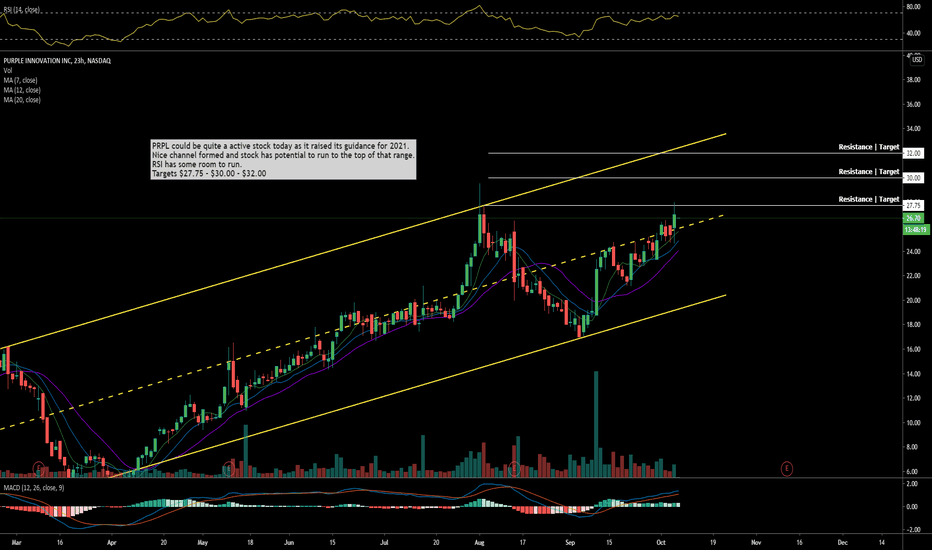Viewport: 932px width, 550px height.
Task: Click the 0.00 MACD scale label
Action: click(x=914, y=507)
